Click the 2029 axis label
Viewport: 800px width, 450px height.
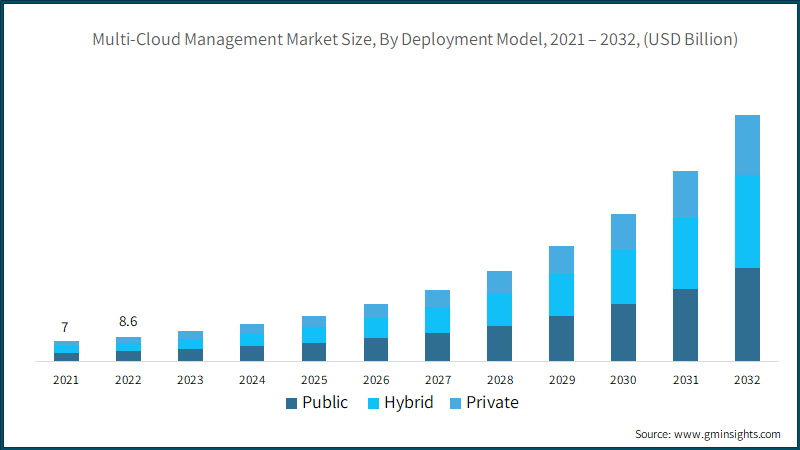[x=562, y=380]
